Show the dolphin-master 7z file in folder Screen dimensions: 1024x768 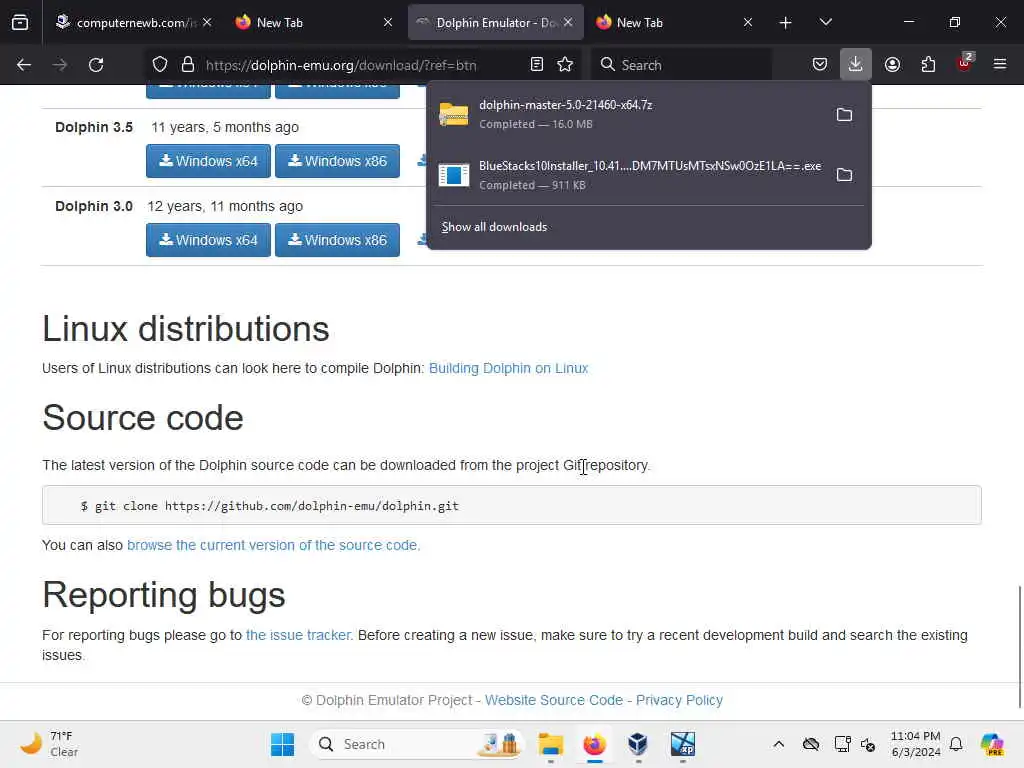(x=844, y=115)
